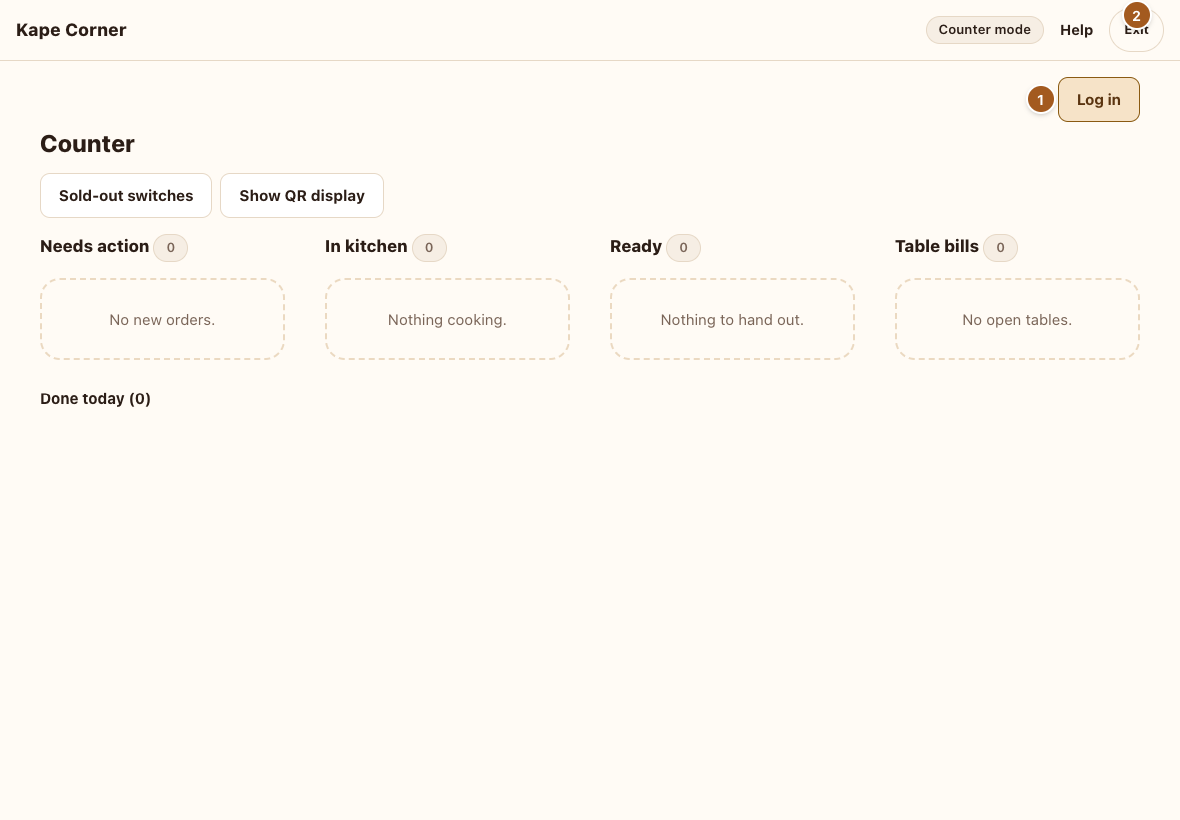Click the Counter mode pill
The width and height of the screenshot is (1180, 820).
pos(984,30)
